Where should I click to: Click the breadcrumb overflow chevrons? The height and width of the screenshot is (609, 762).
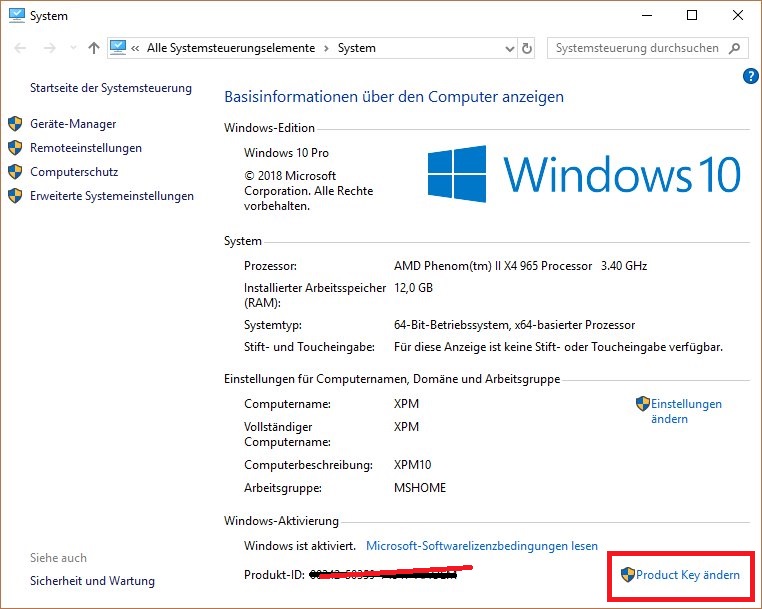(x=135, y=48)
